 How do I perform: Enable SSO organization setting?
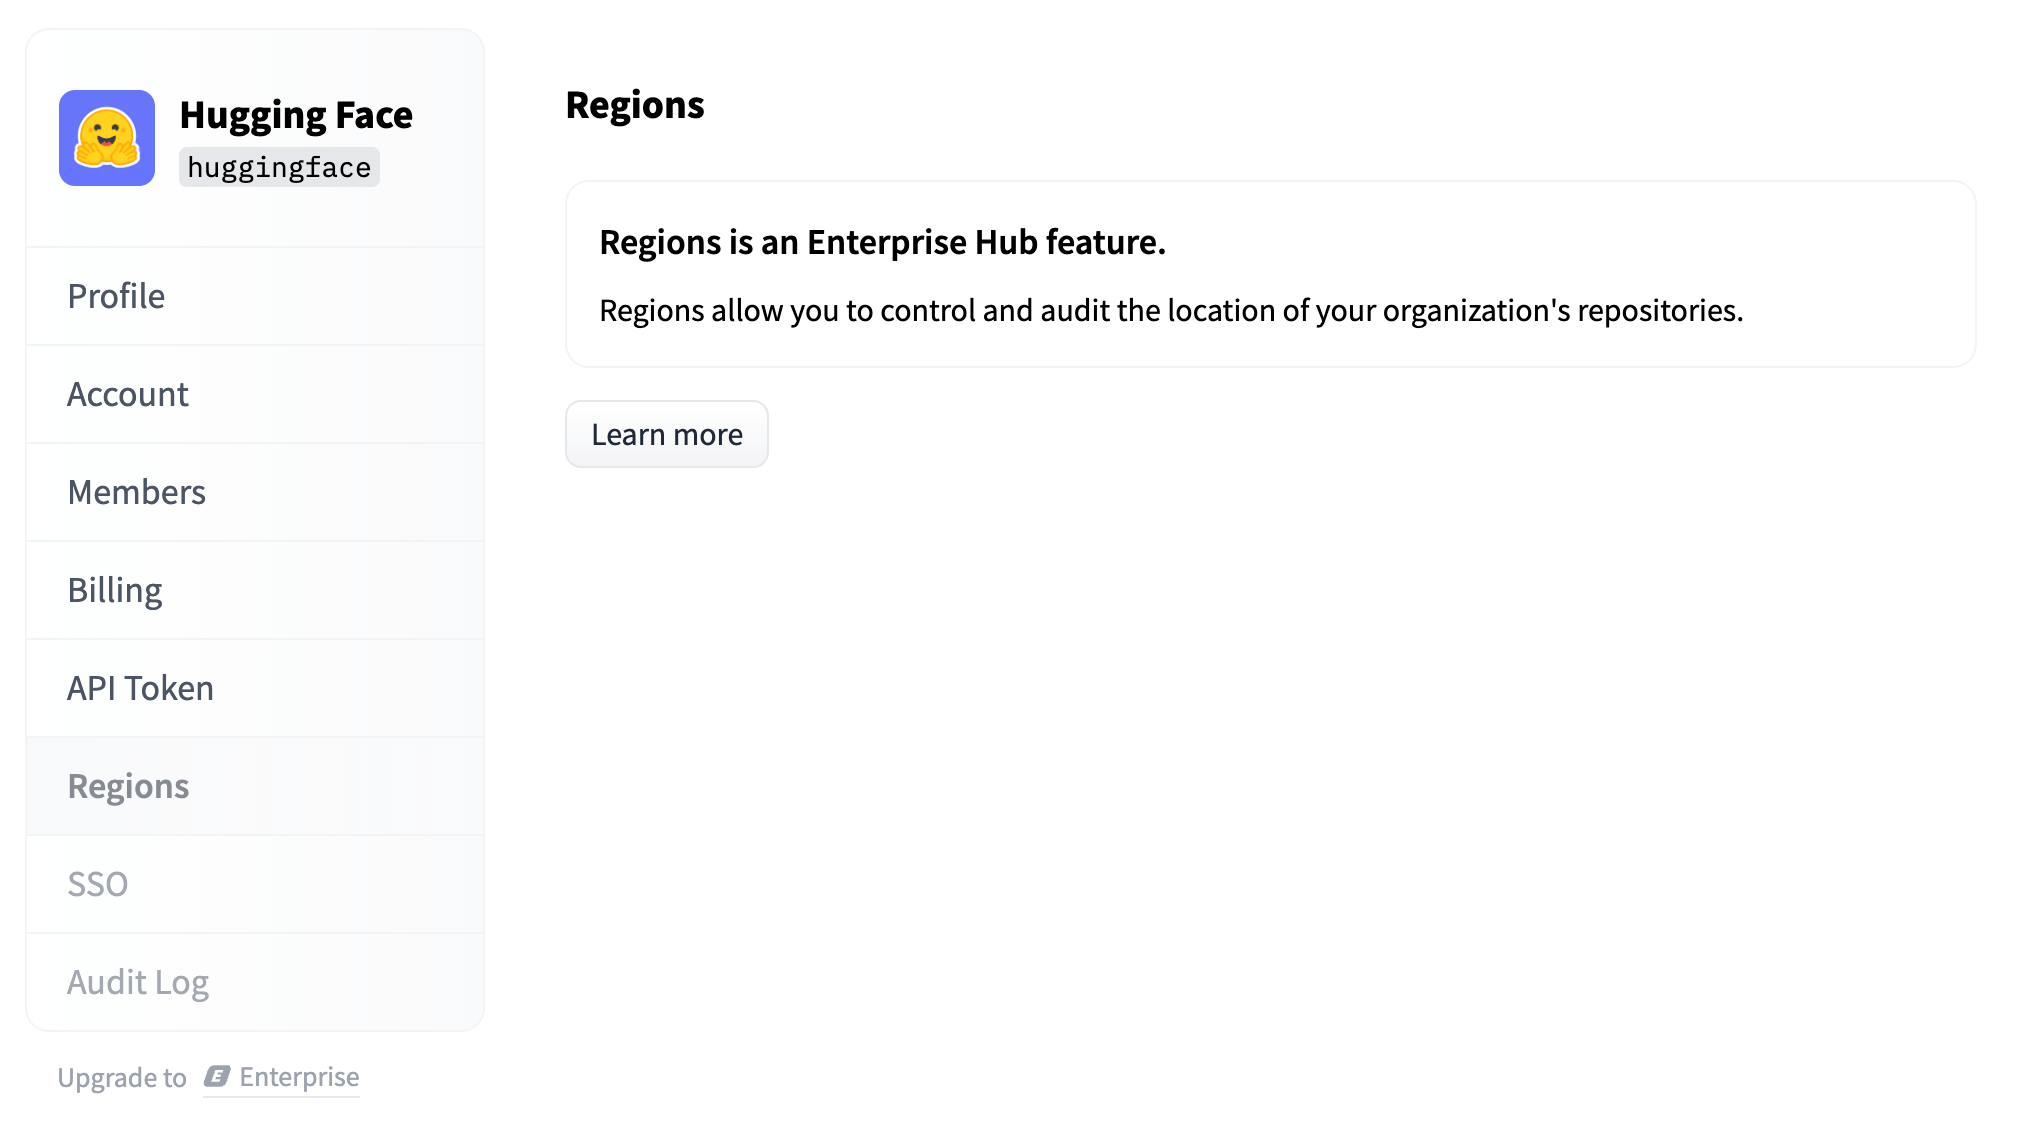[x=97, y=884]
